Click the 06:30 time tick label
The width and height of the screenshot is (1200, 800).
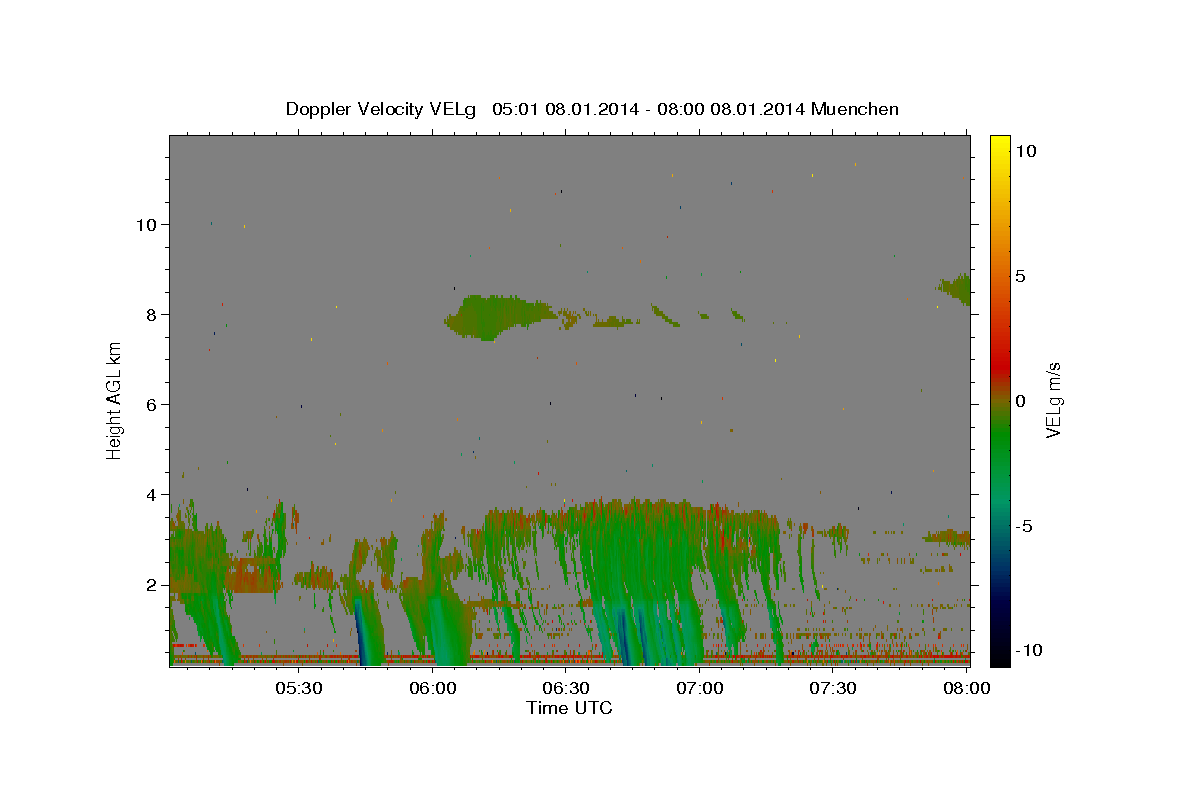pyautogui.click(x=565, y=688)
